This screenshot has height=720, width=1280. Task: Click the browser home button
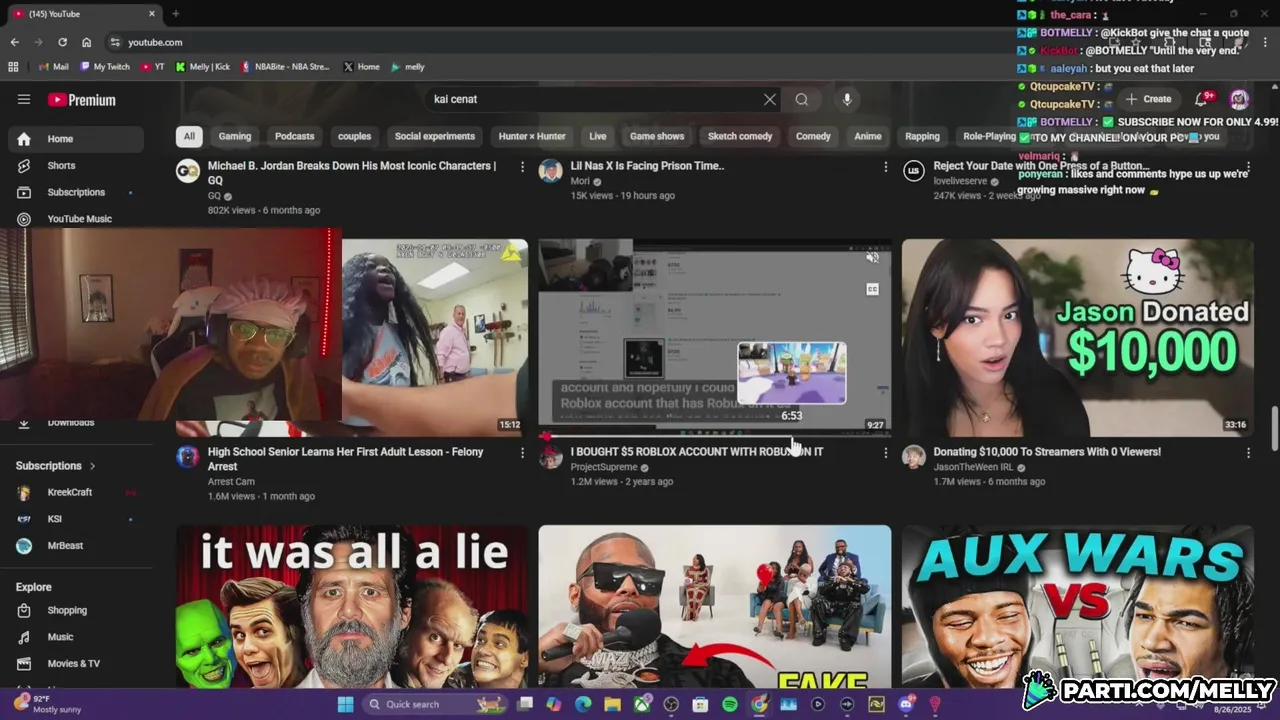(86, 42)
